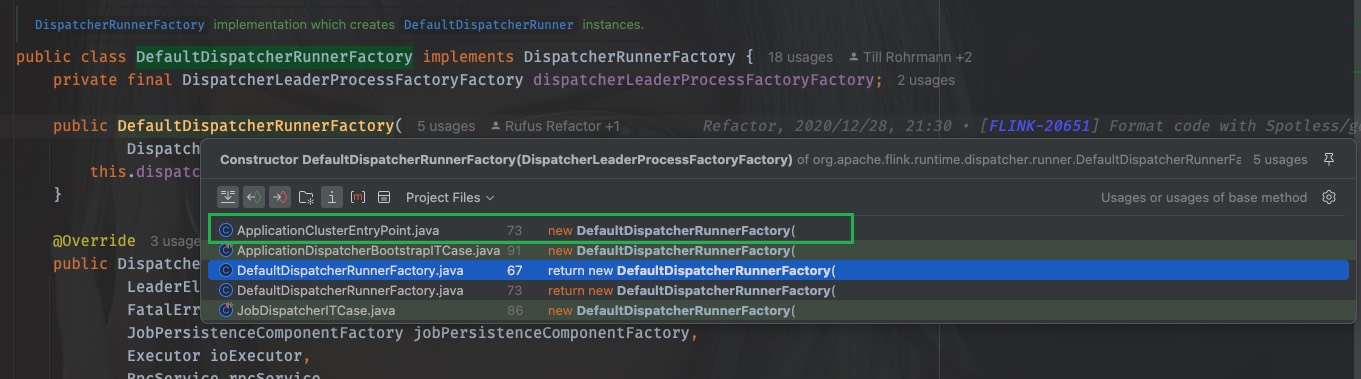1361x379 pixels.
Task: Open the FLINK-20651 issue link in blame annotation
Action: point(1040,126)
